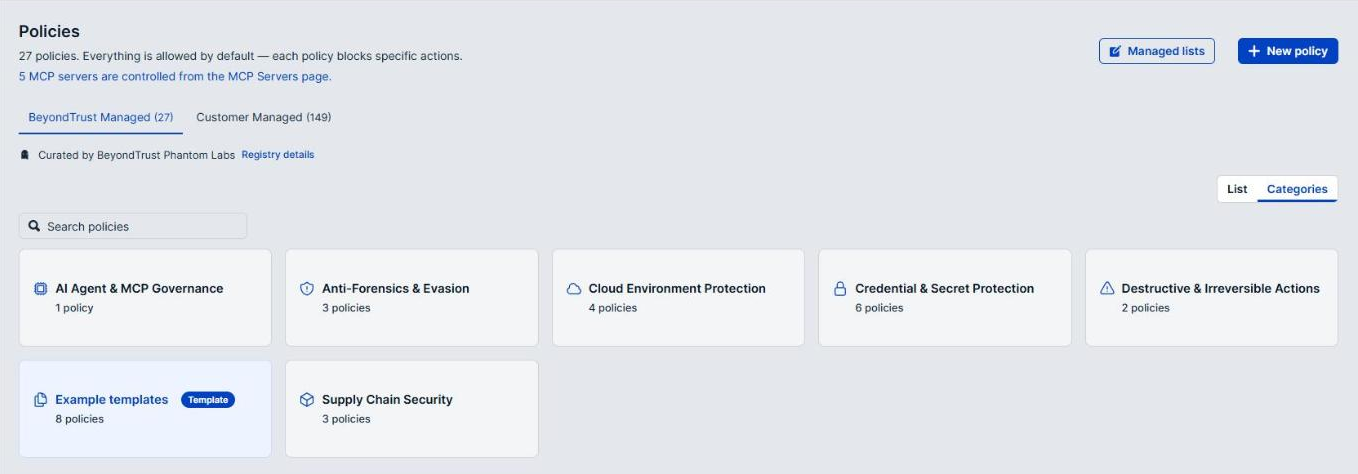Image resolution: width=1358 pixels, height=474 pixels.
Task: Click the Phantom Labs ghost icon
Action: [25, 155]
